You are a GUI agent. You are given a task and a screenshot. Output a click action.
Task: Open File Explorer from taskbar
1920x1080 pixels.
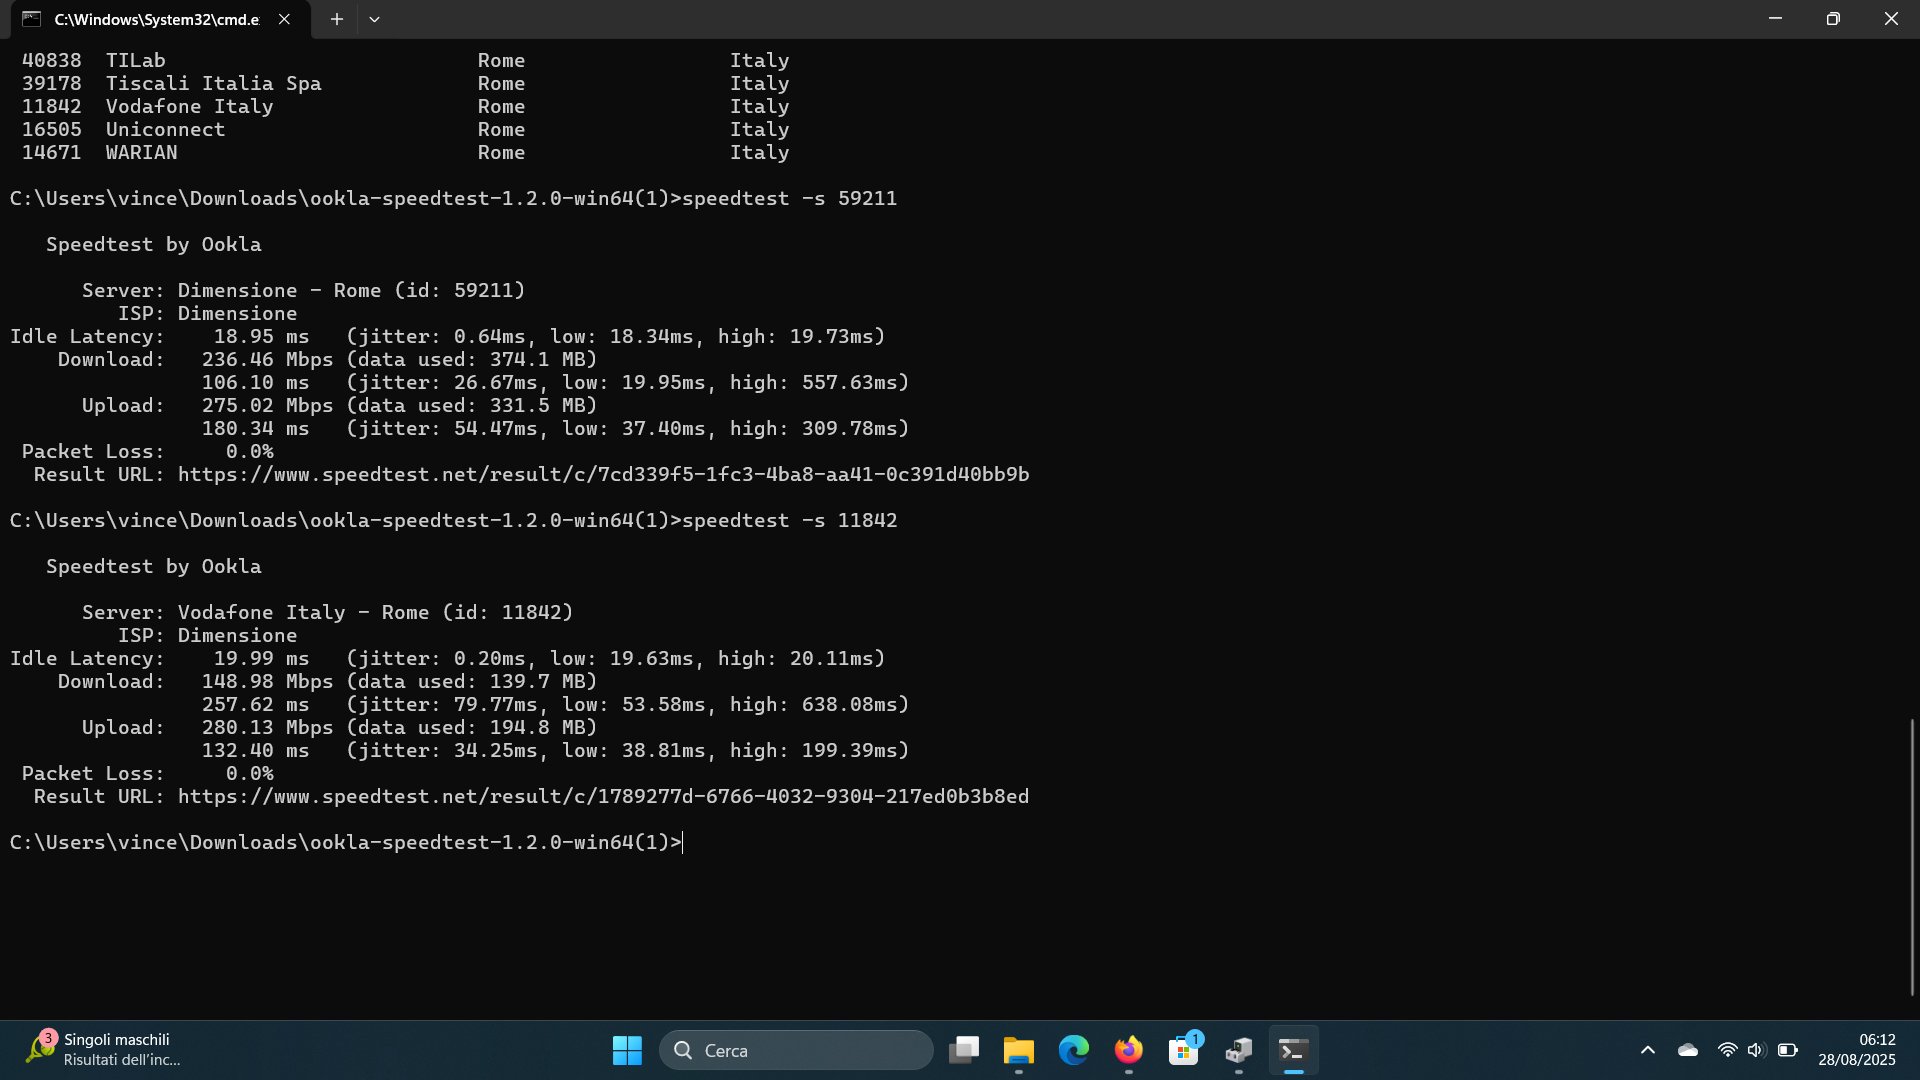[x=1018, y=1050]
